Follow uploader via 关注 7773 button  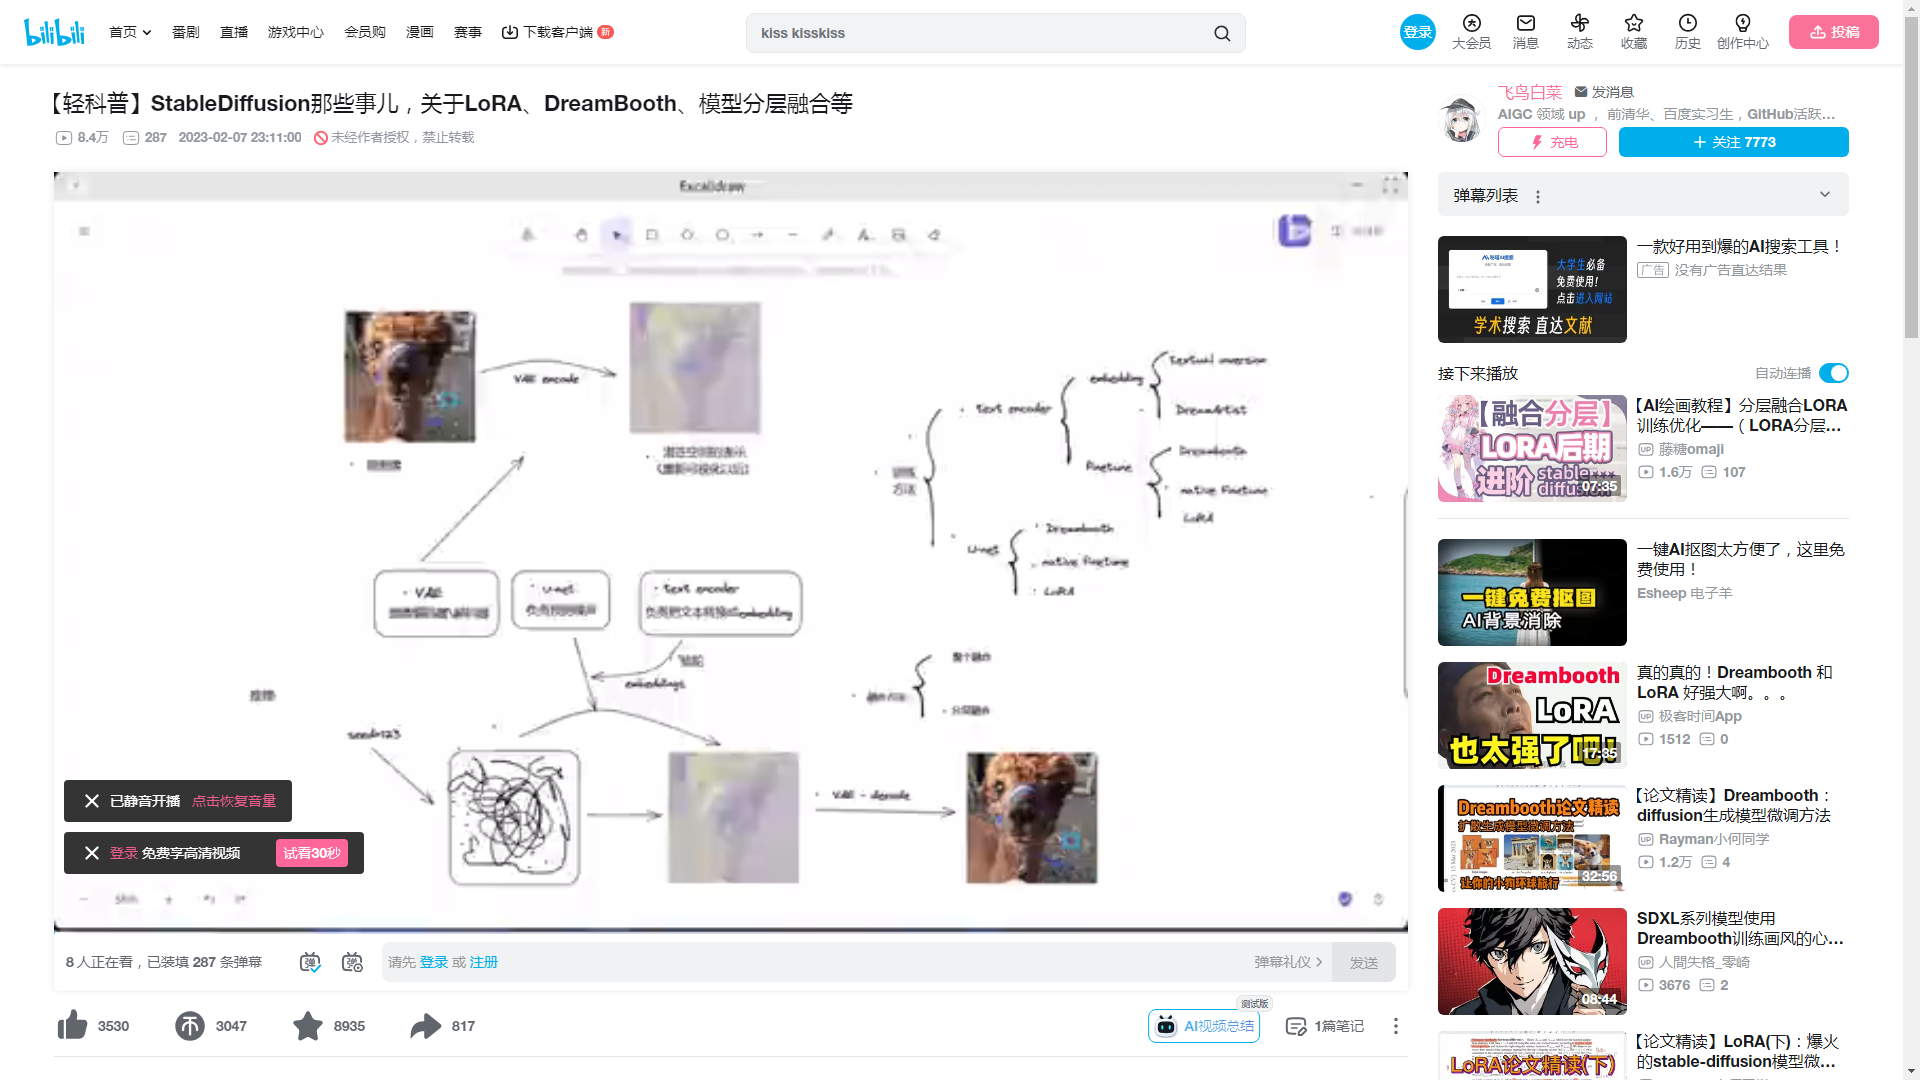pos(1734,142)
